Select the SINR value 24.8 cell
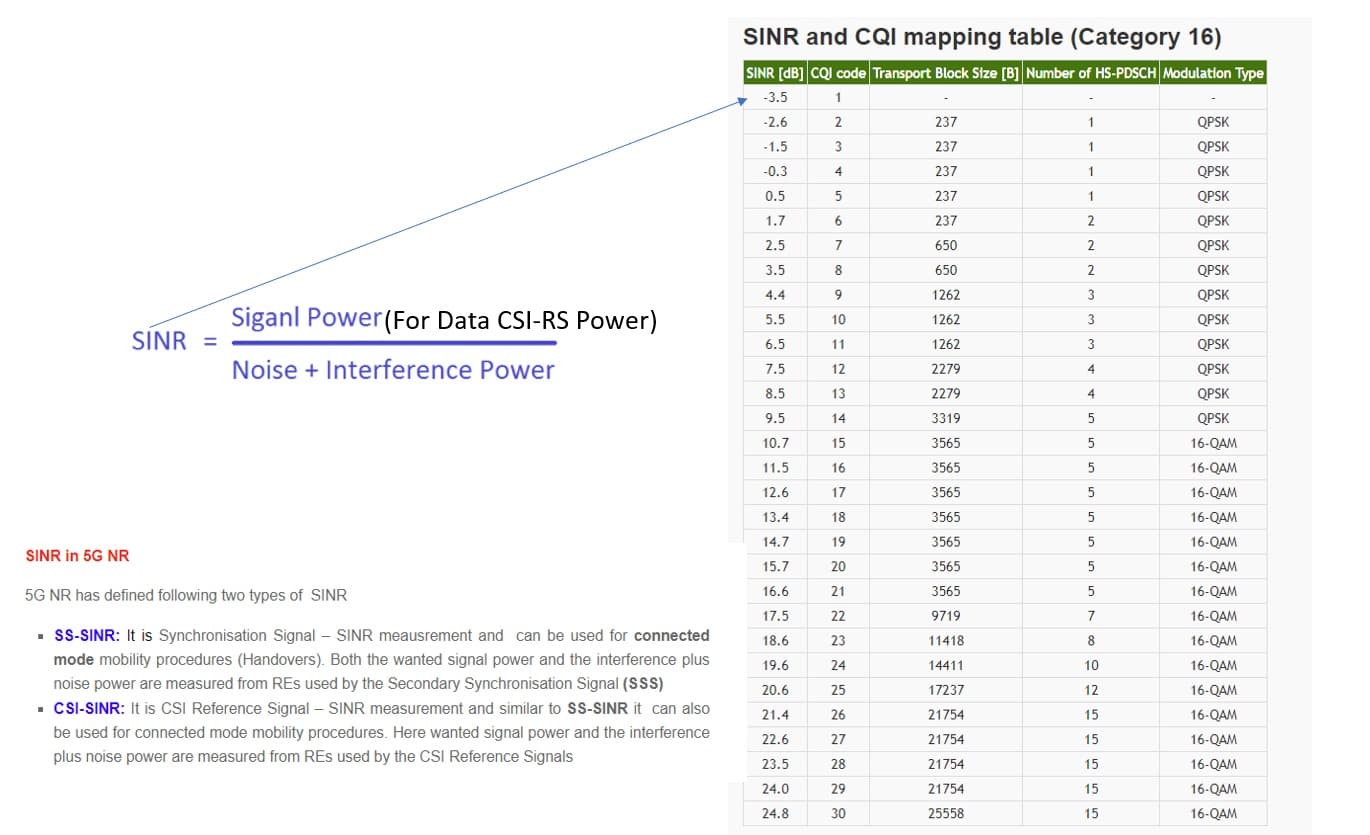Viewport: 1370px width, 835px height. pyautogui.click(x=775, y=814)
